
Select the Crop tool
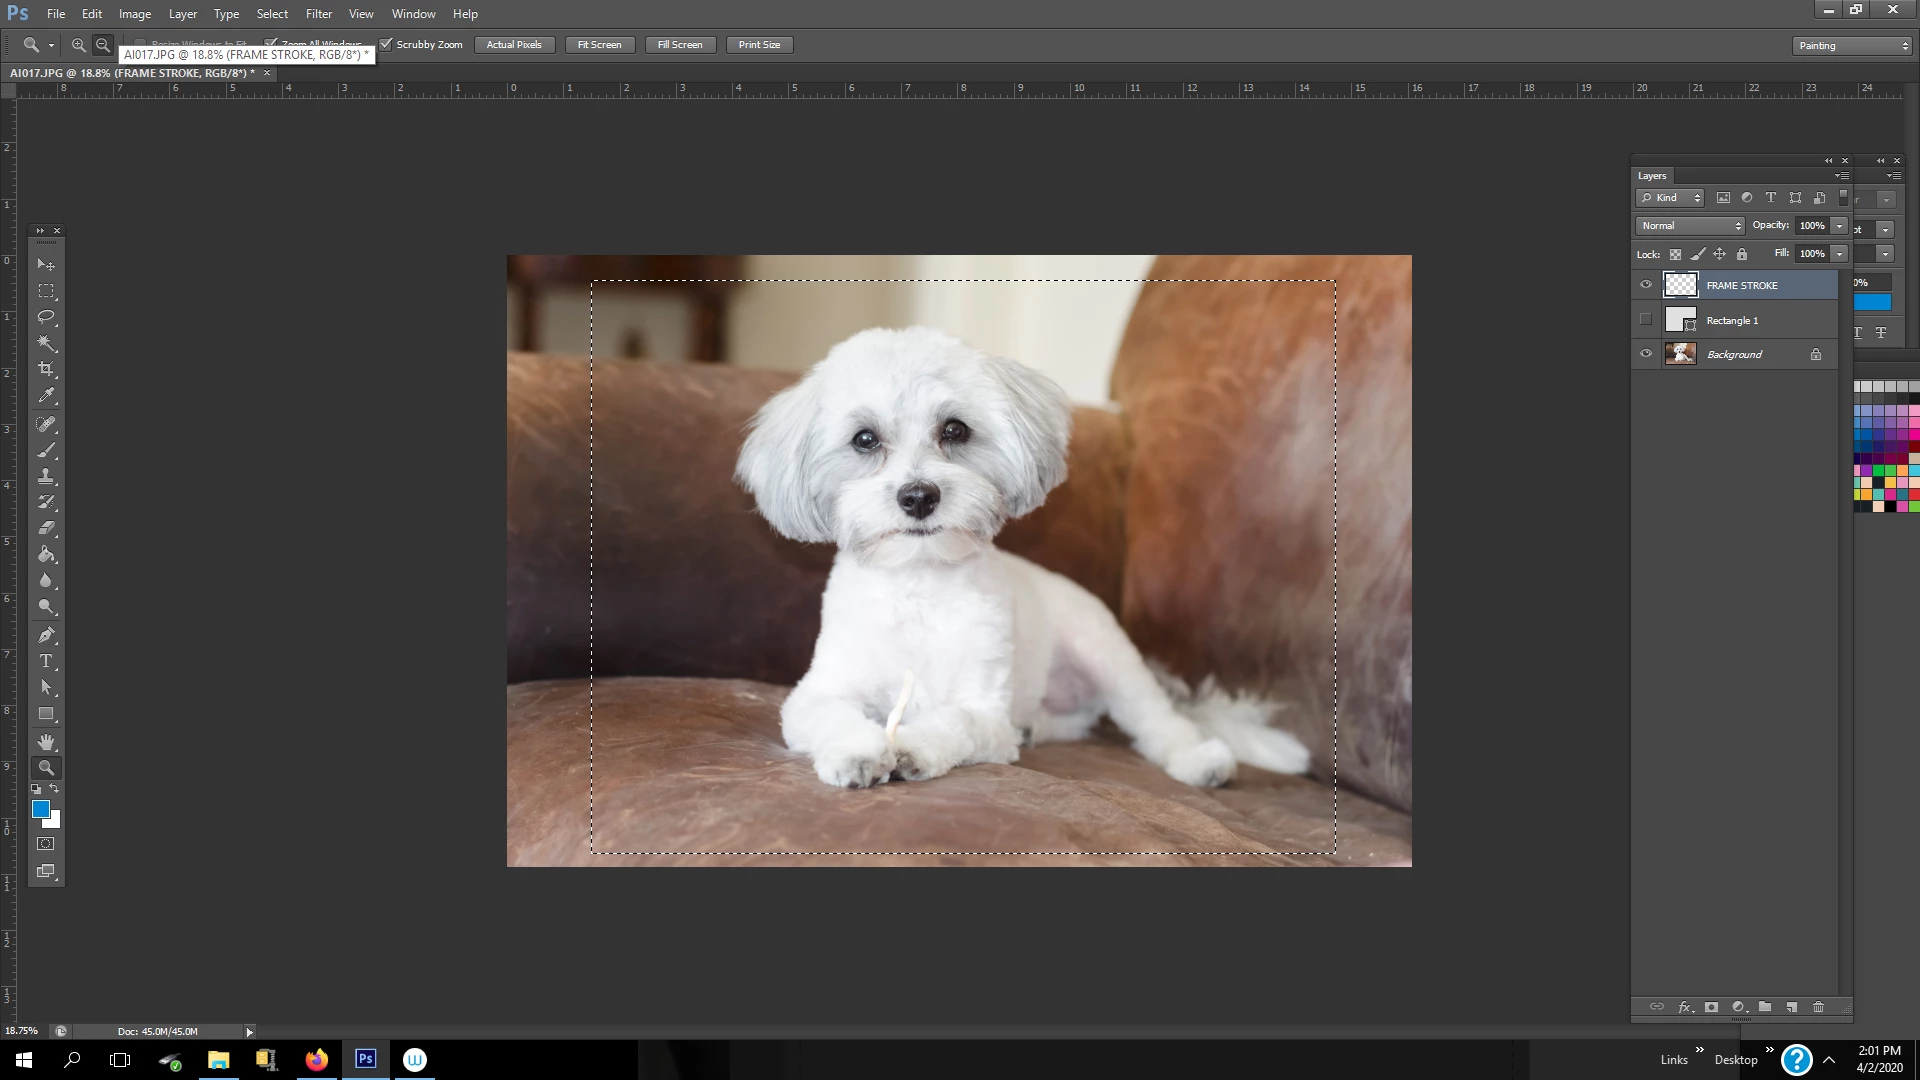click(x=46, y=369)
